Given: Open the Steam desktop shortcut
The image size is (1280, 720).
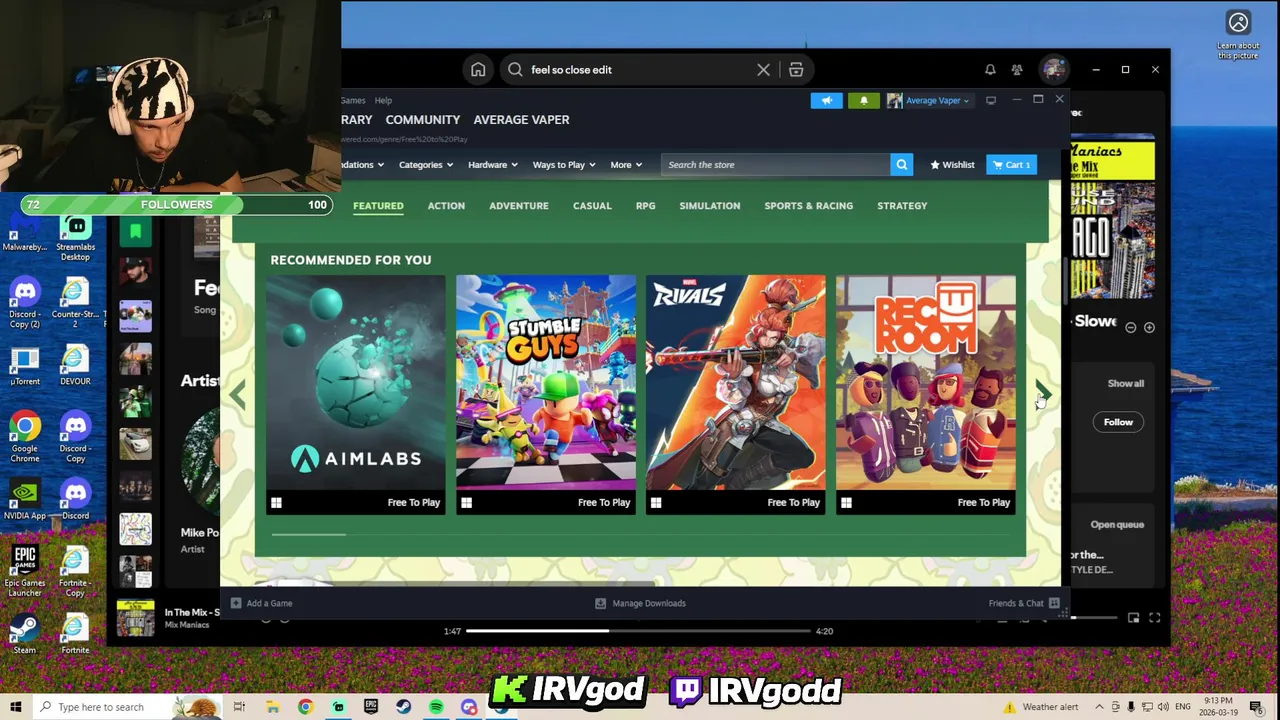Looking at the screenshot, I should click(x=25, y=634).
